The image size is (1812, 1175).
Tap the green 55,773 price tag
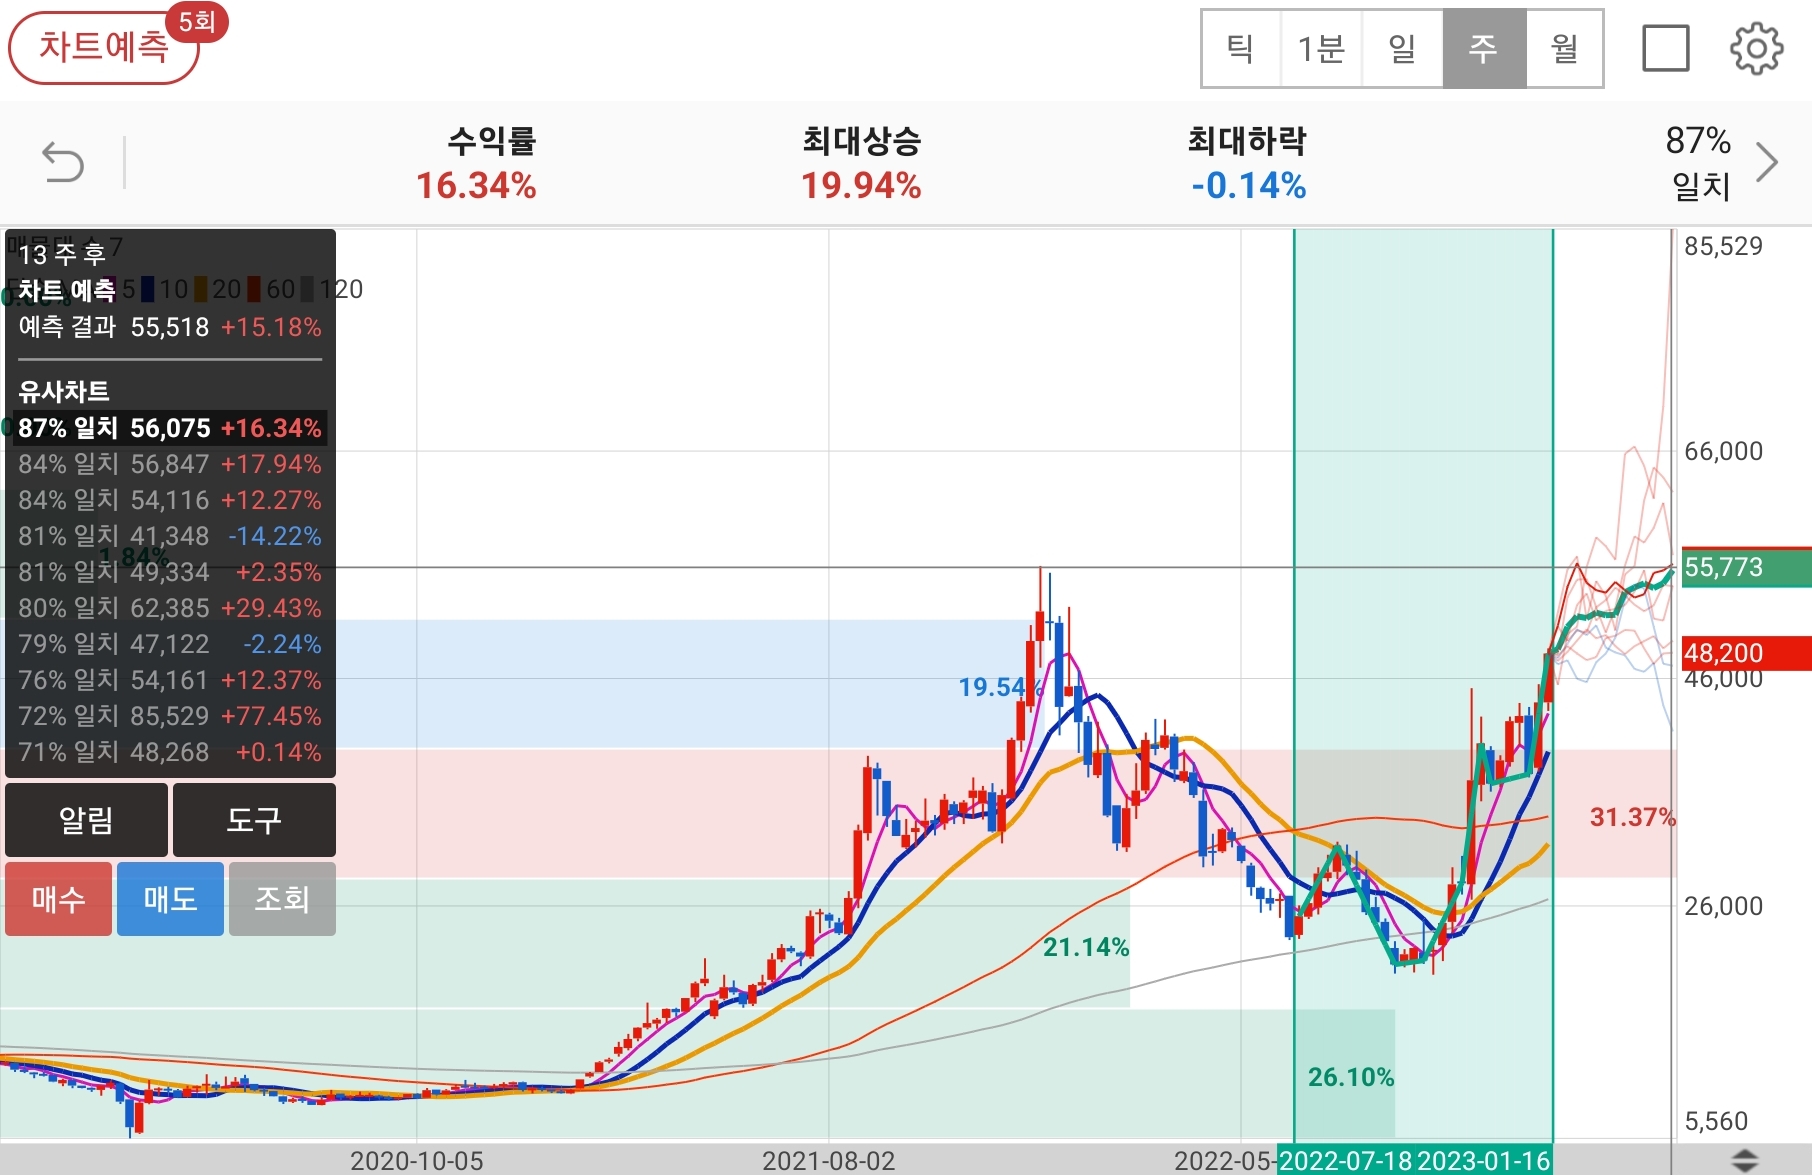point(1746,568)
